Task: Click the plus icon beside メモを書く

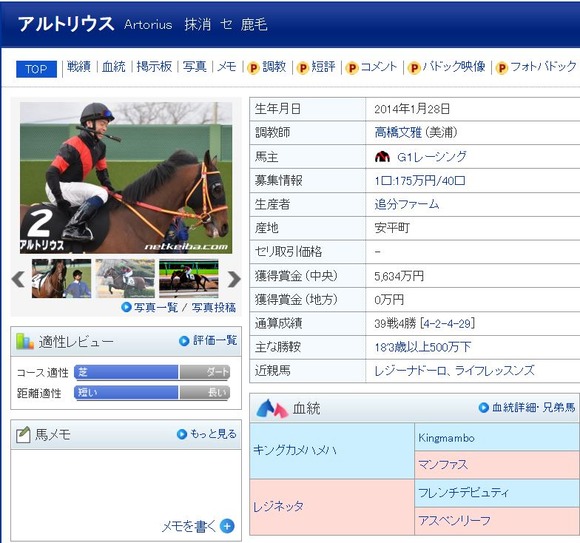Action: coord(227,526)
